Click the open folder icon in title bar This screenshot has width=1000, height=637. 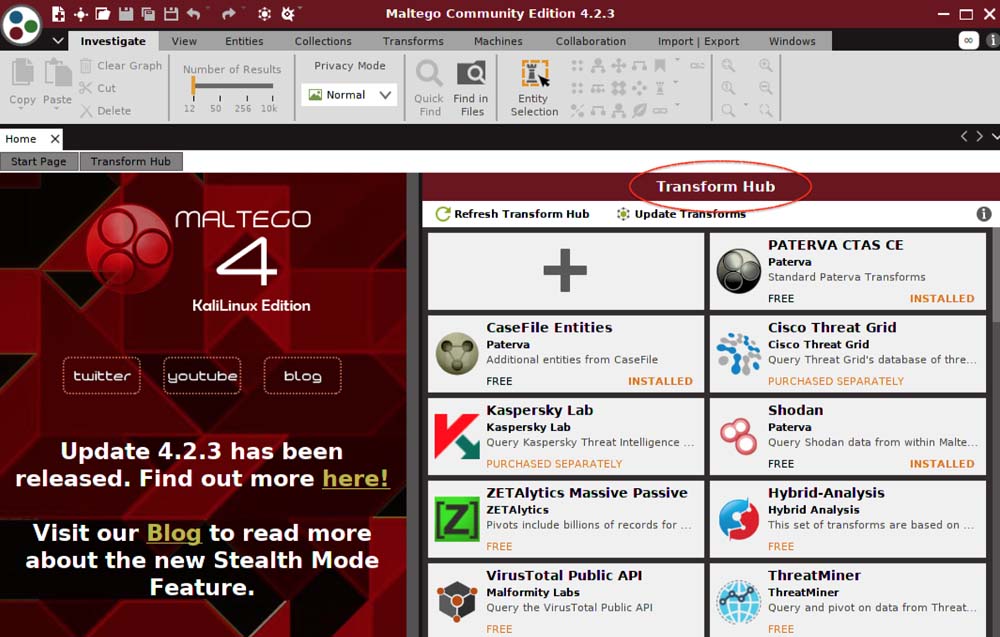tap(103, 14)
